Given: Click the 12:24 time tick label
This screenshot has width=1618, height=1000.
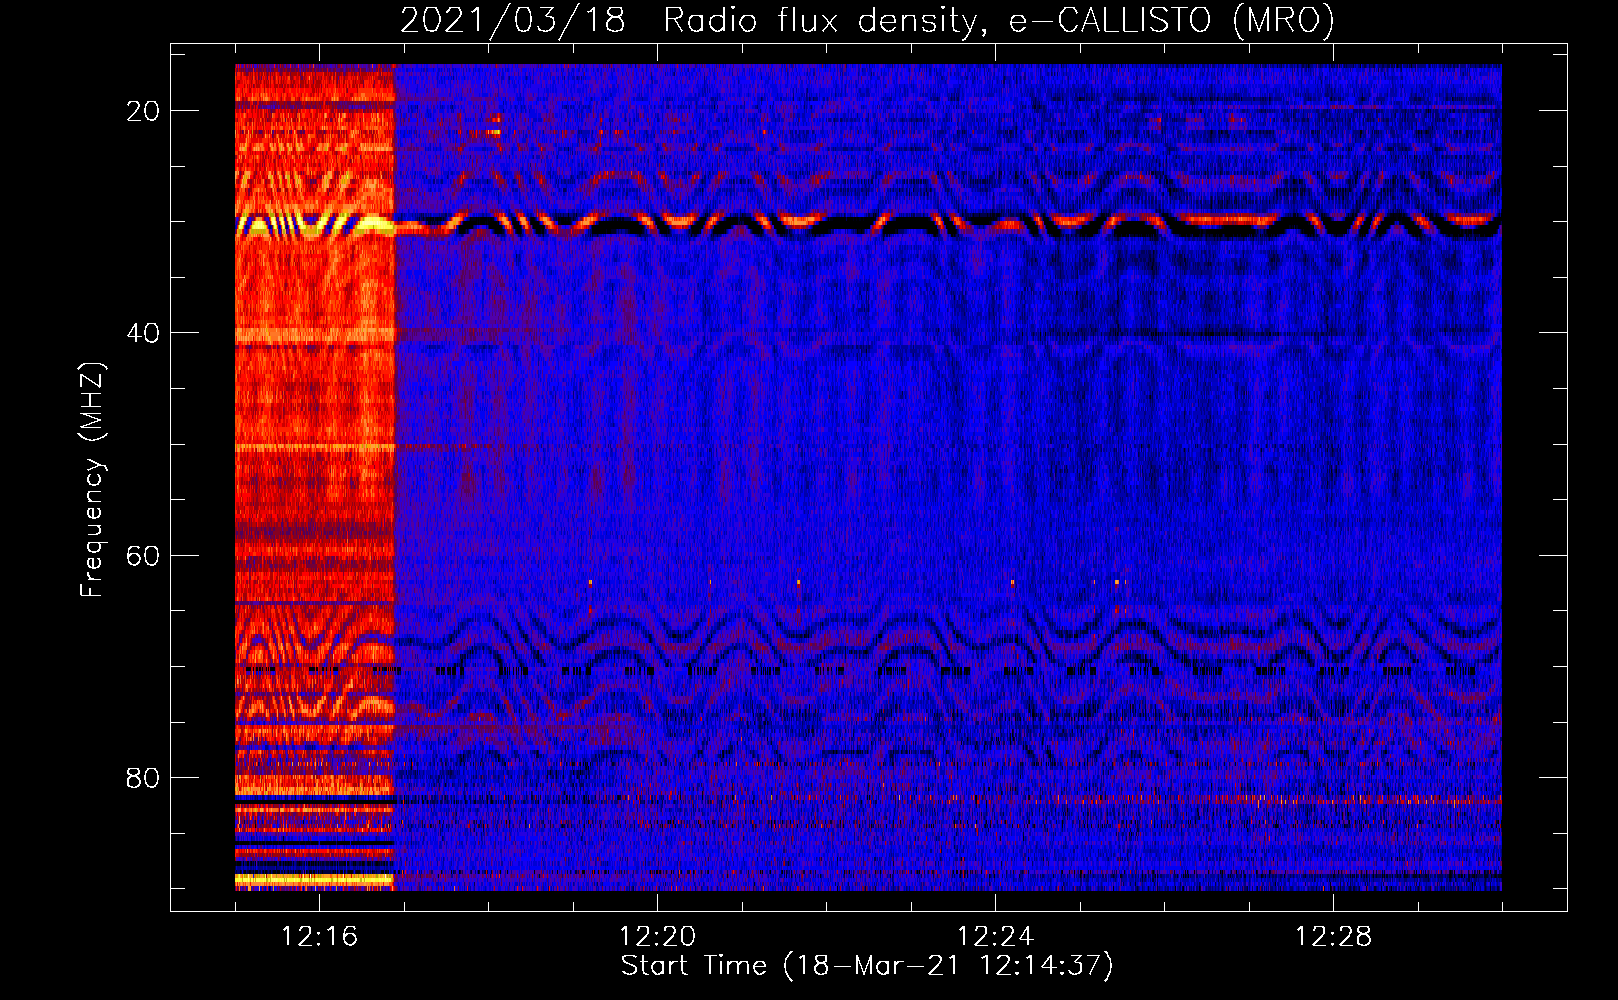Looking at the screenshot, I should [x=995, y=937].
